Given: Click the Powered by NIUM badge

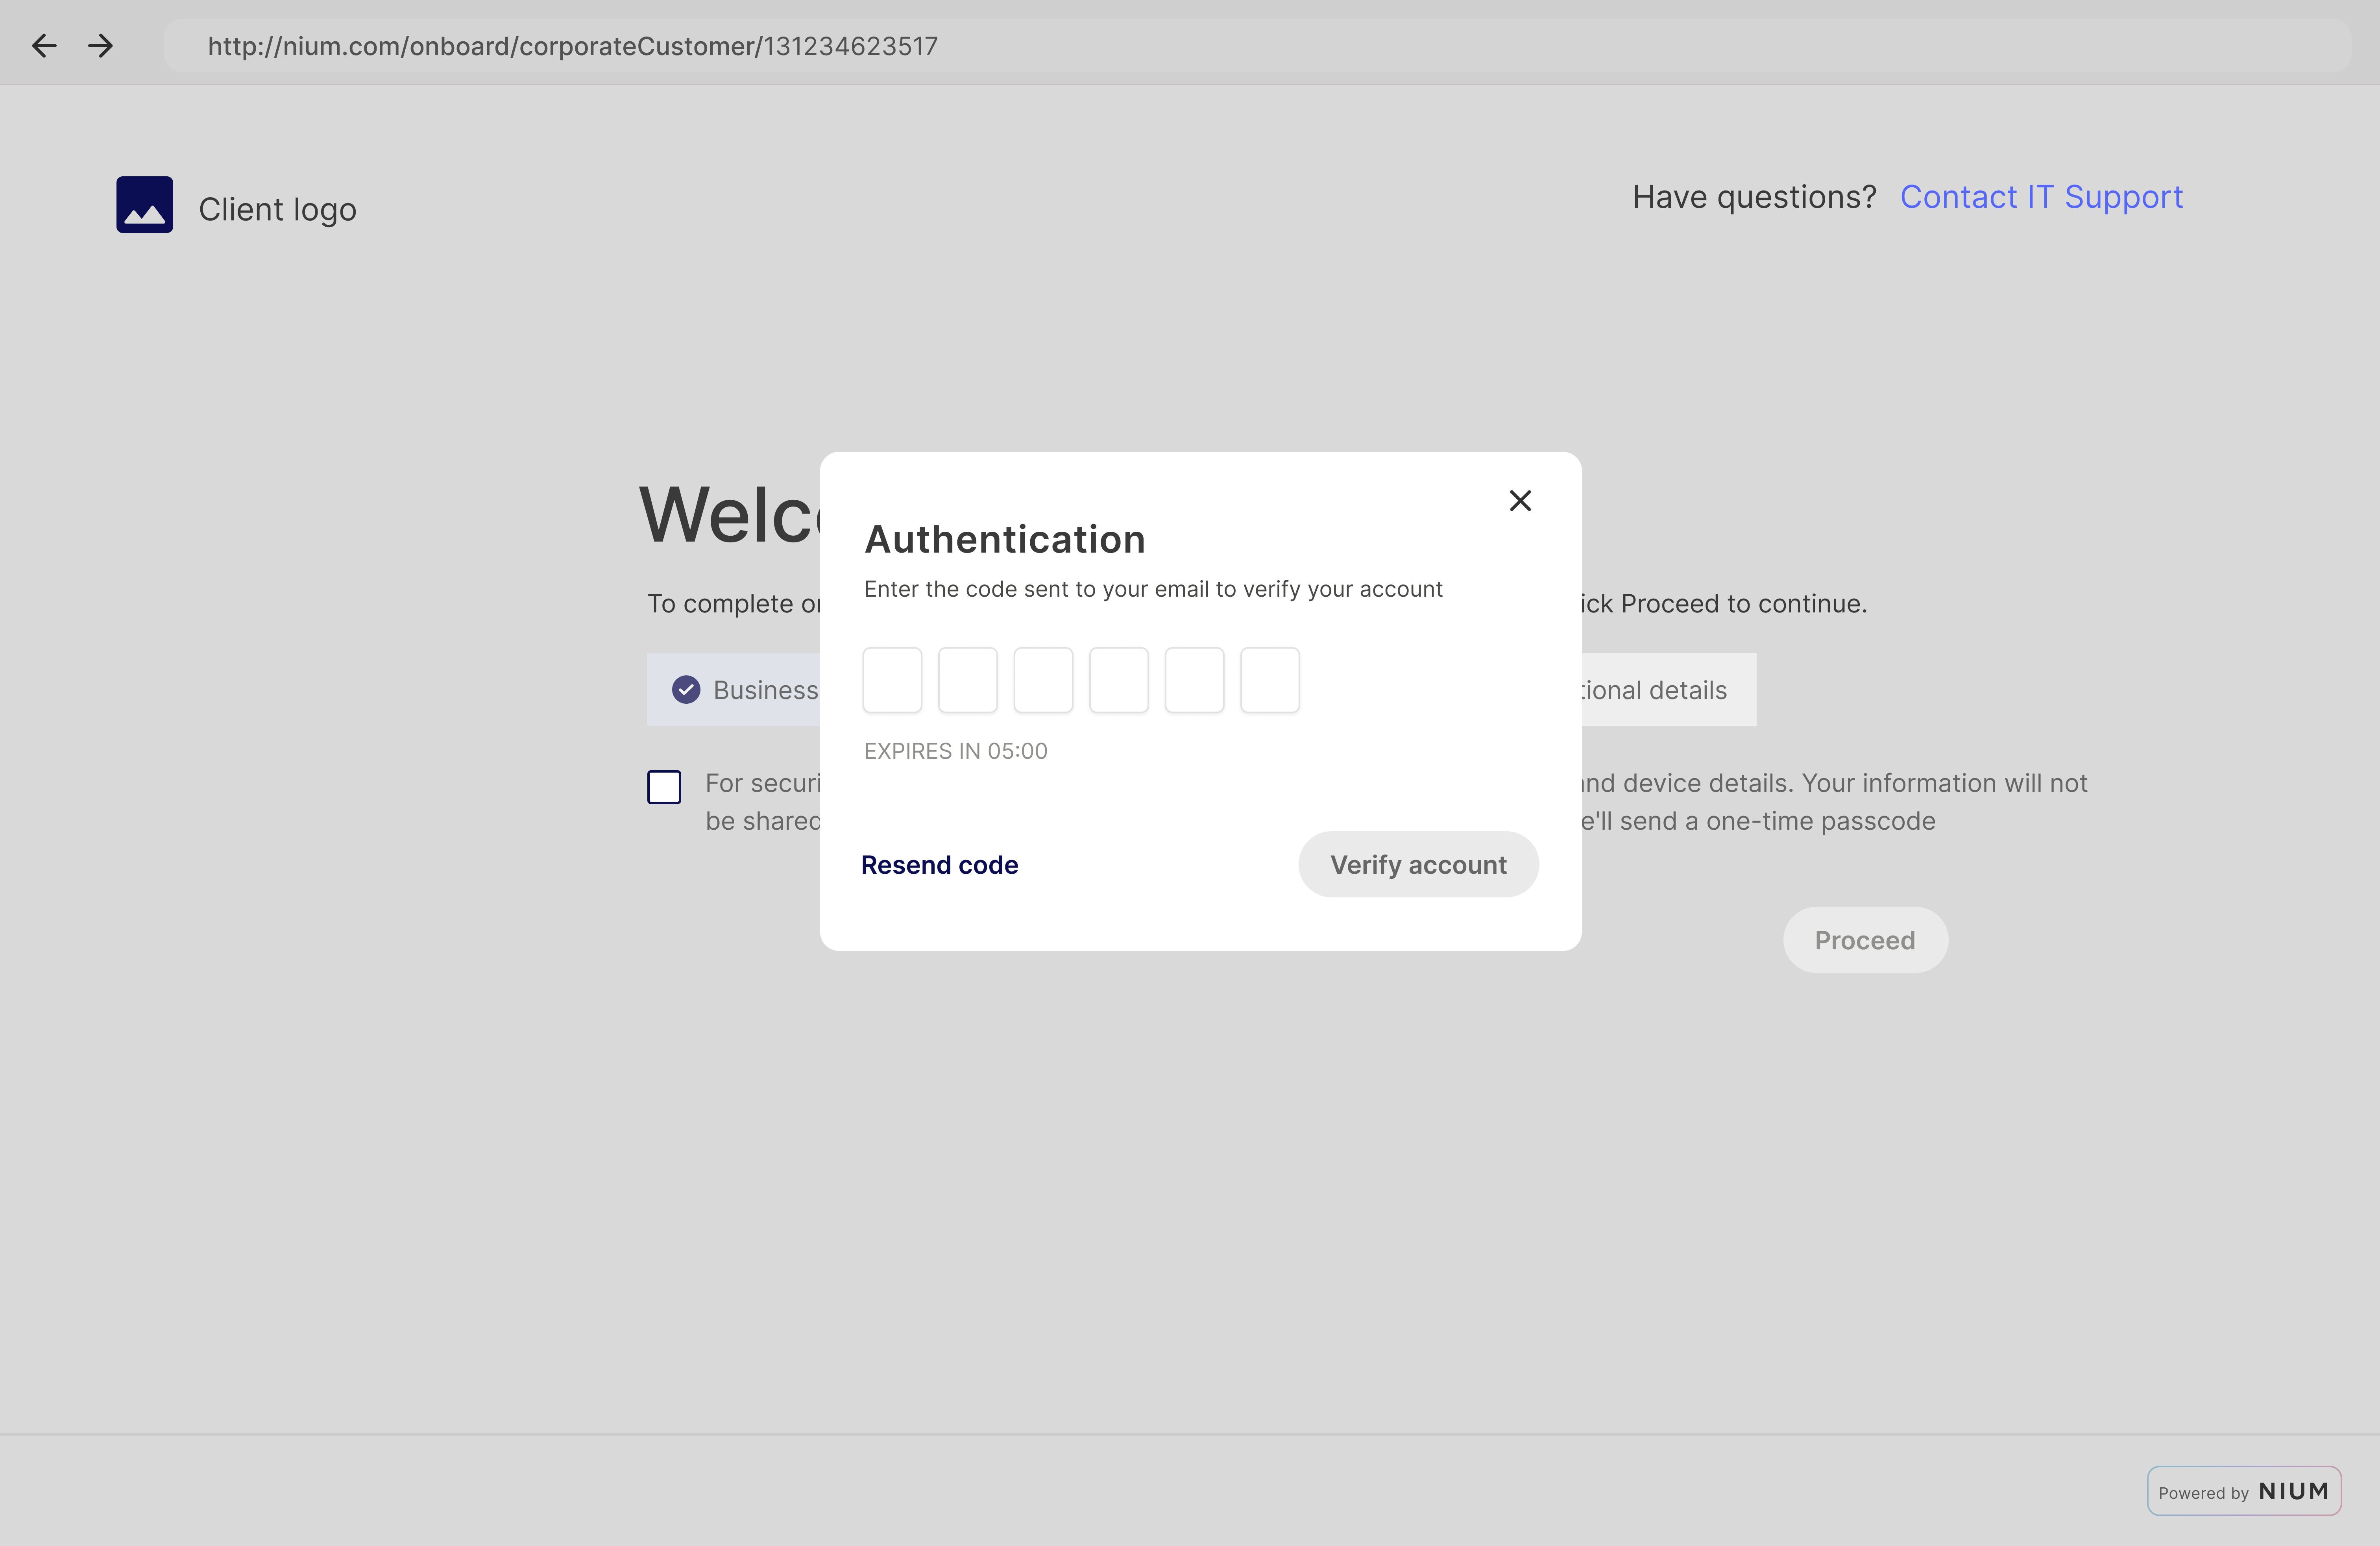Looking at the screenshot, I should (x=2243, y=1491).
